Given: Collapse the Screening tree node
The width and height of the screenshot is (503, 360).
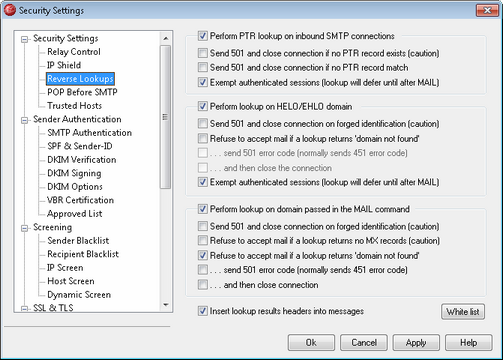Looking at the screenshot, I should pos(24,228).
